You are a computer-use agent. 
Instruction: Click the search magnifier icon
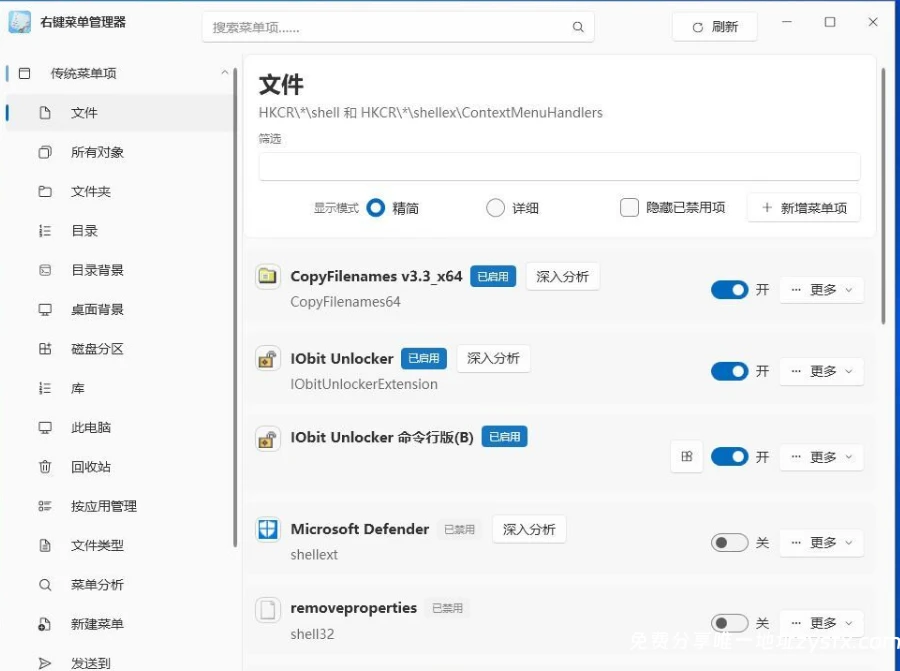pos(578,26)
